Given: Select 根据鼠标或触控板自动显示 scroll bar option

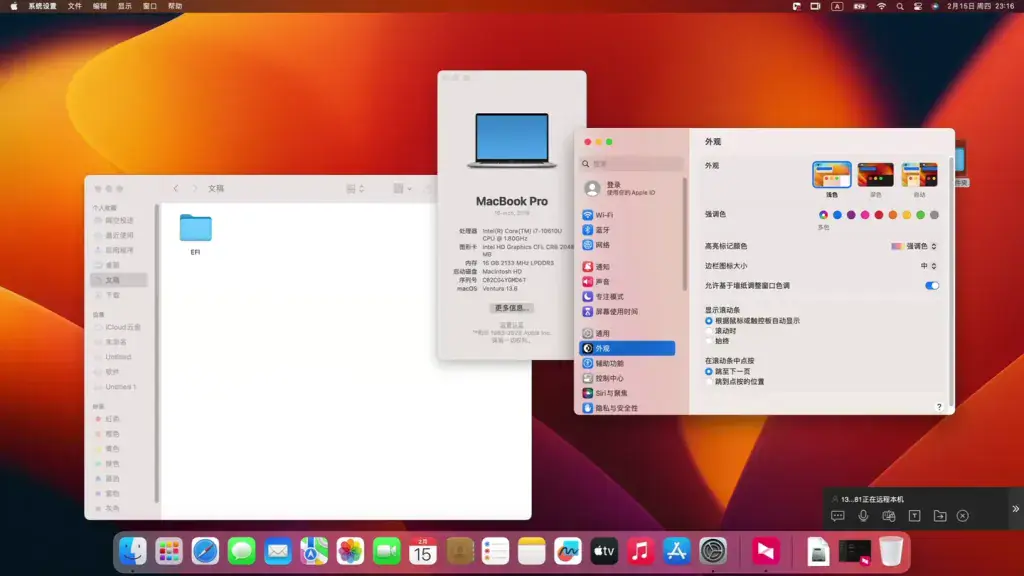Looking at the screenshot, I should [x=709, y=321].
